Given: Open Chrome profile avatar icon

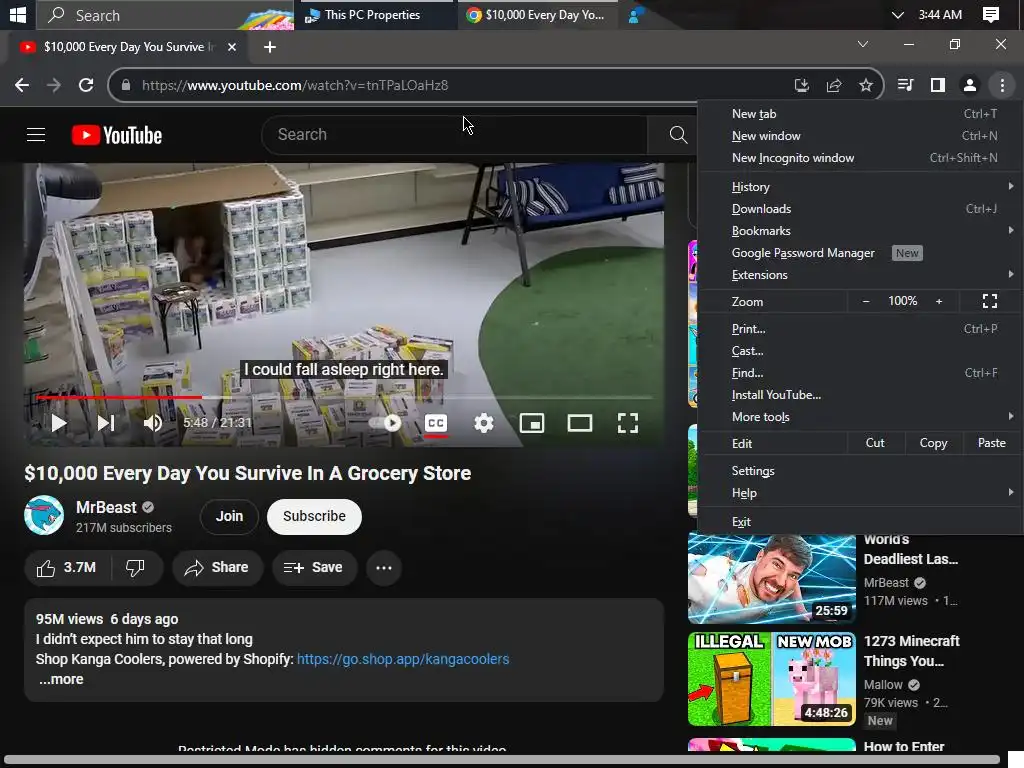Looking at the screenshot, I should click(970, 85).
